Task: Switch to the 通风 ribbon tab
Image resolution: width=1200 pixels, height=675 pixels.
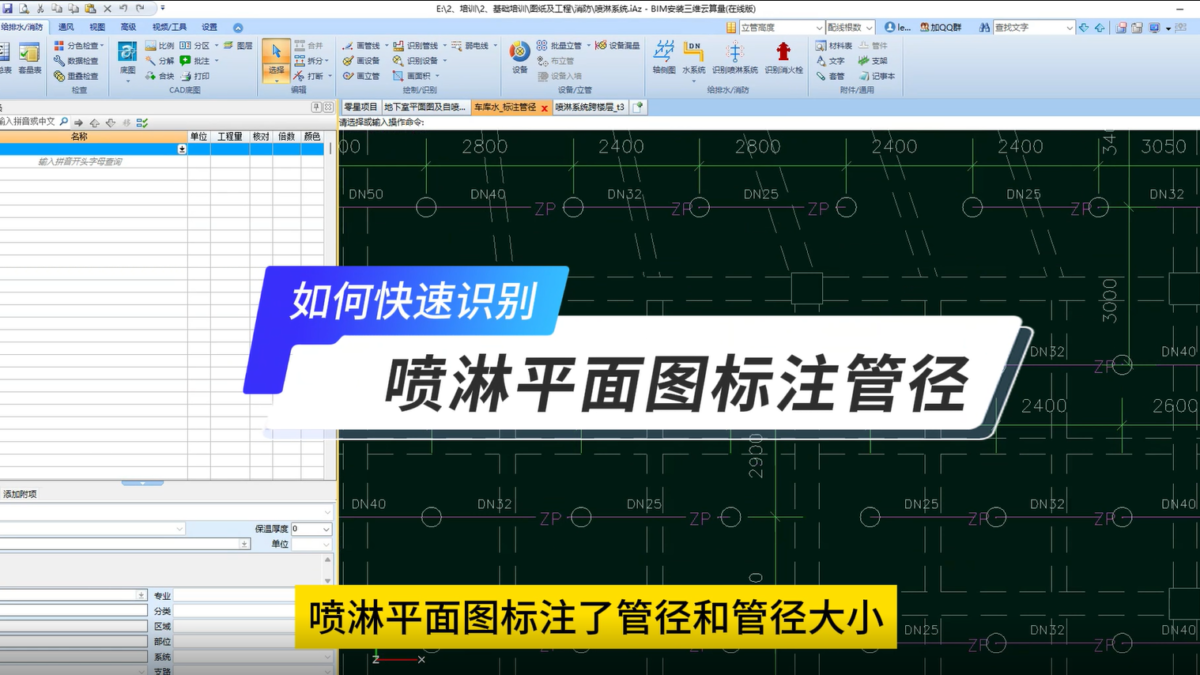Action: [66, 27]
